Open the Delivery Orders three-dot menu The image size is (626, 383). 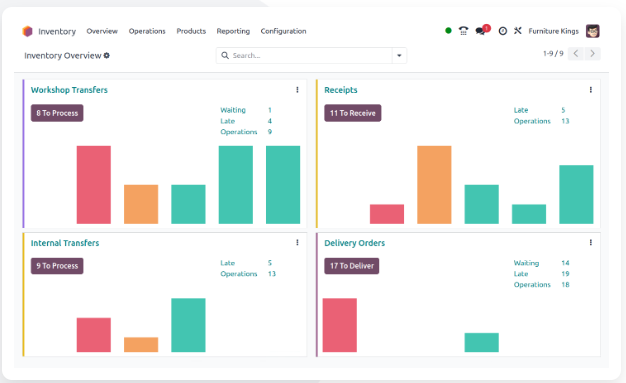pyautogui.click(x=590, y=242)
